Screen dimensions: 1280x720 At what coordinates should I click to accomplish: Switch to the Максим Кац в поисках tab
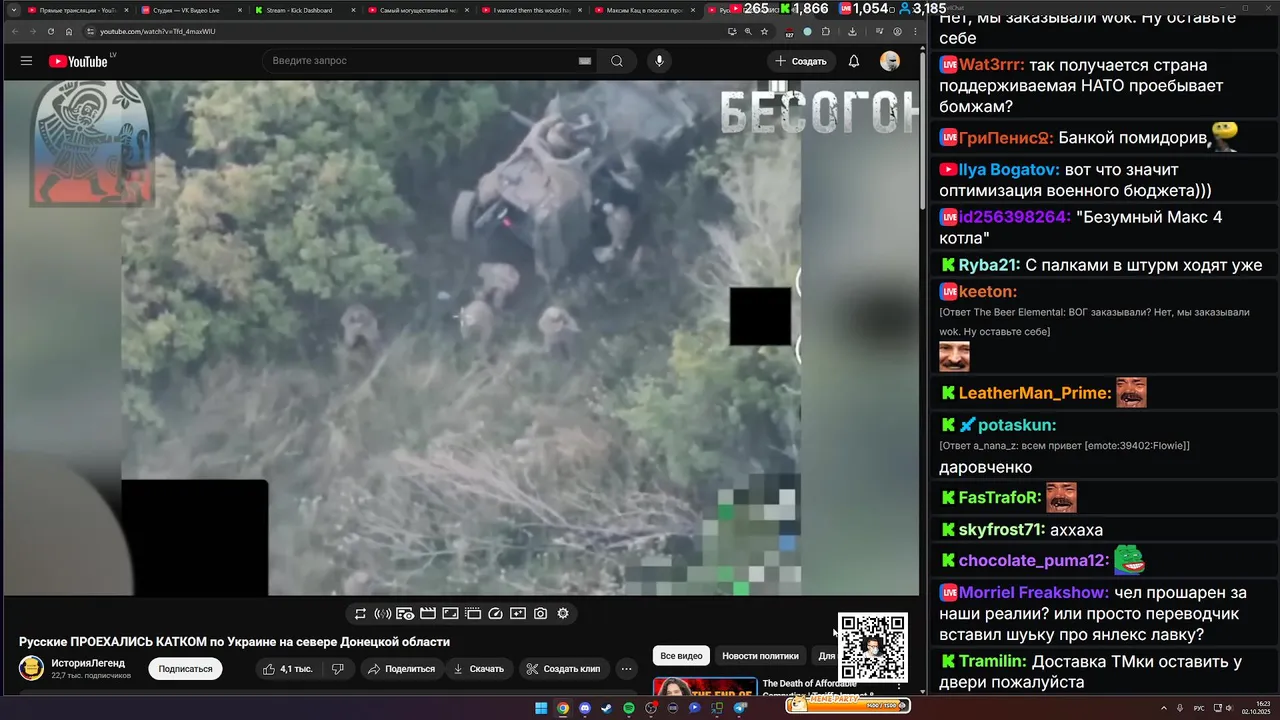(646, 10)
